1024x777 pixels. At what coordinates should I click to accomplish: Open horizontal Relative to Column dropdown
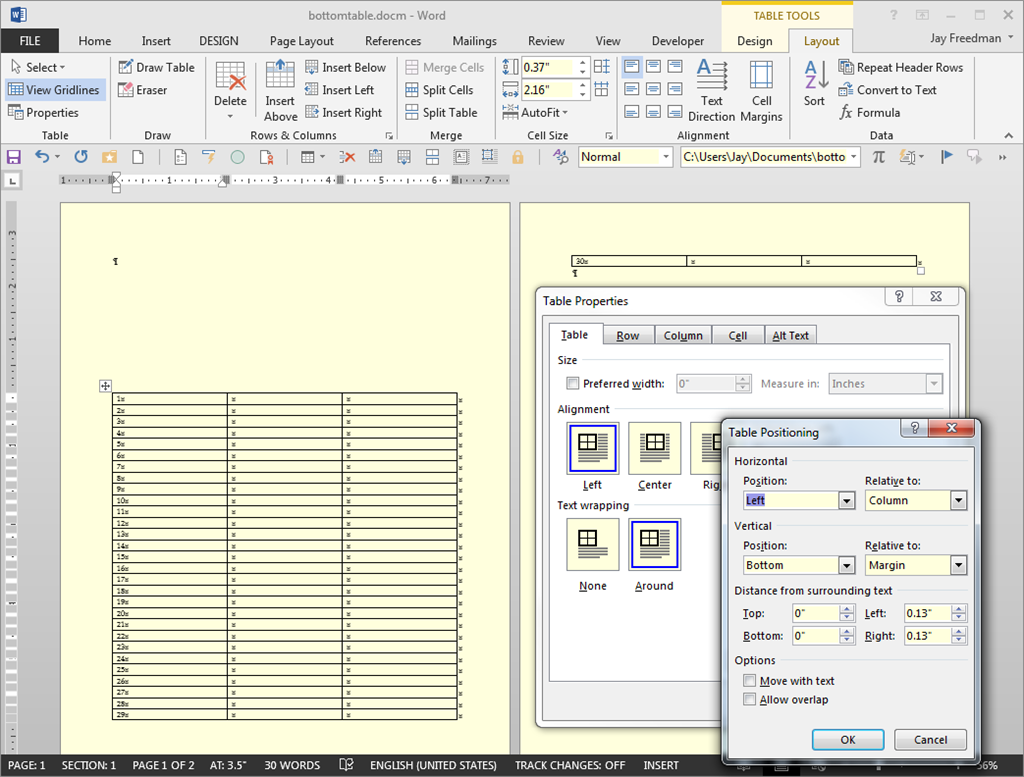[958, 501]
